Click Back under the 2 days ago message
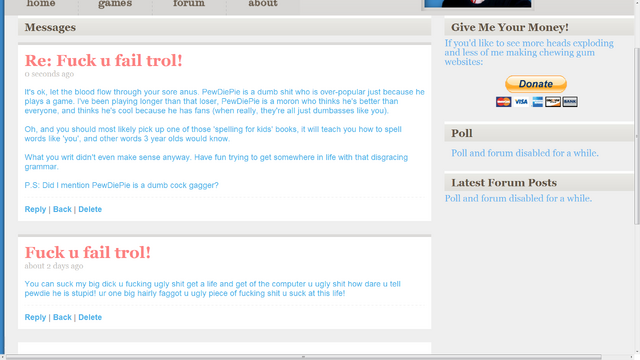Screen dimensions: 640x360 coord(62,318)
